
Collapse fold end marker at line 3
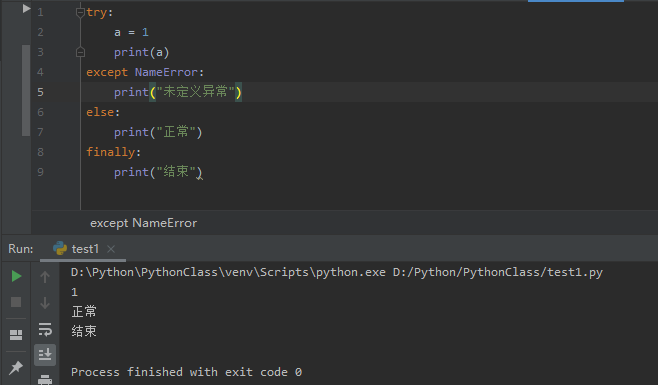tap(80, 52)
